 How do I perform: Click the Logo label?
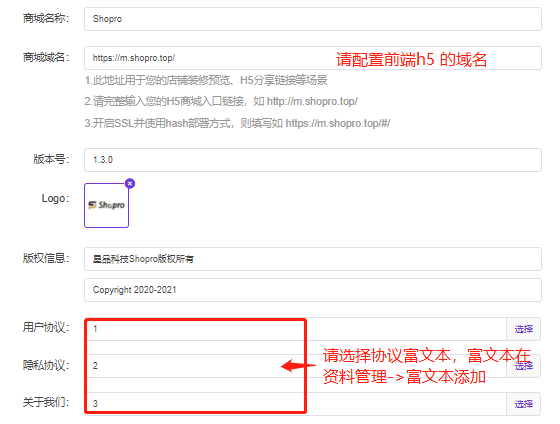(x=55, y=198)
